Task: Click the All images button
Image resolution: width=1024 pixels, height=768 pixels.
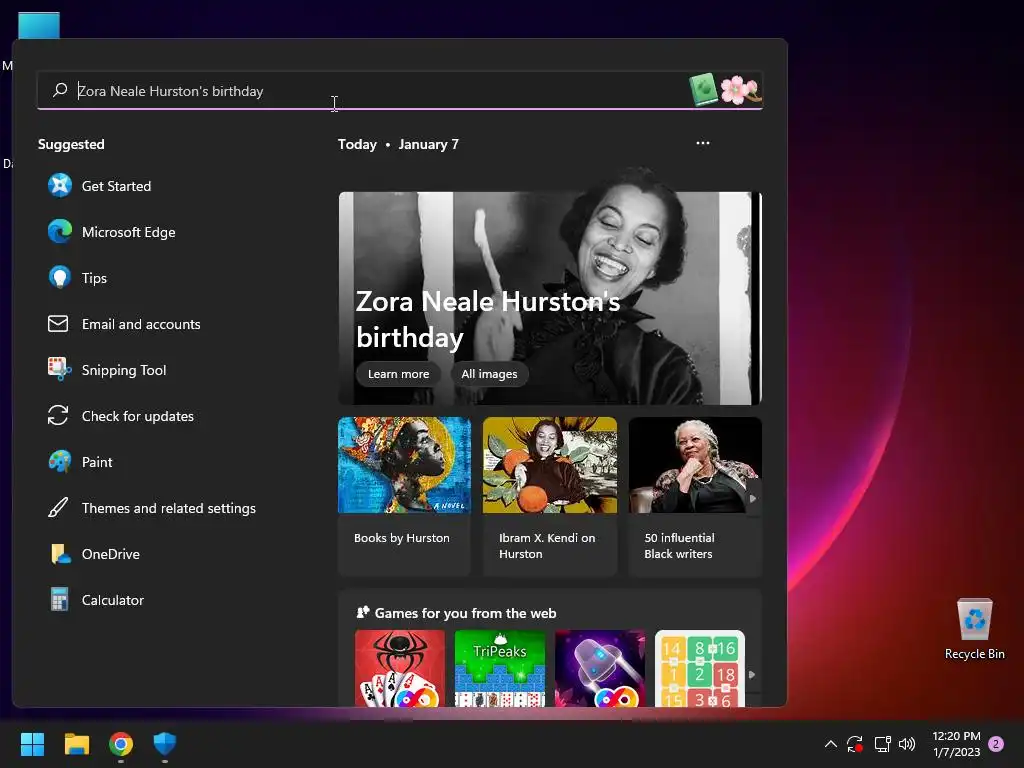Action: (489, 374)
